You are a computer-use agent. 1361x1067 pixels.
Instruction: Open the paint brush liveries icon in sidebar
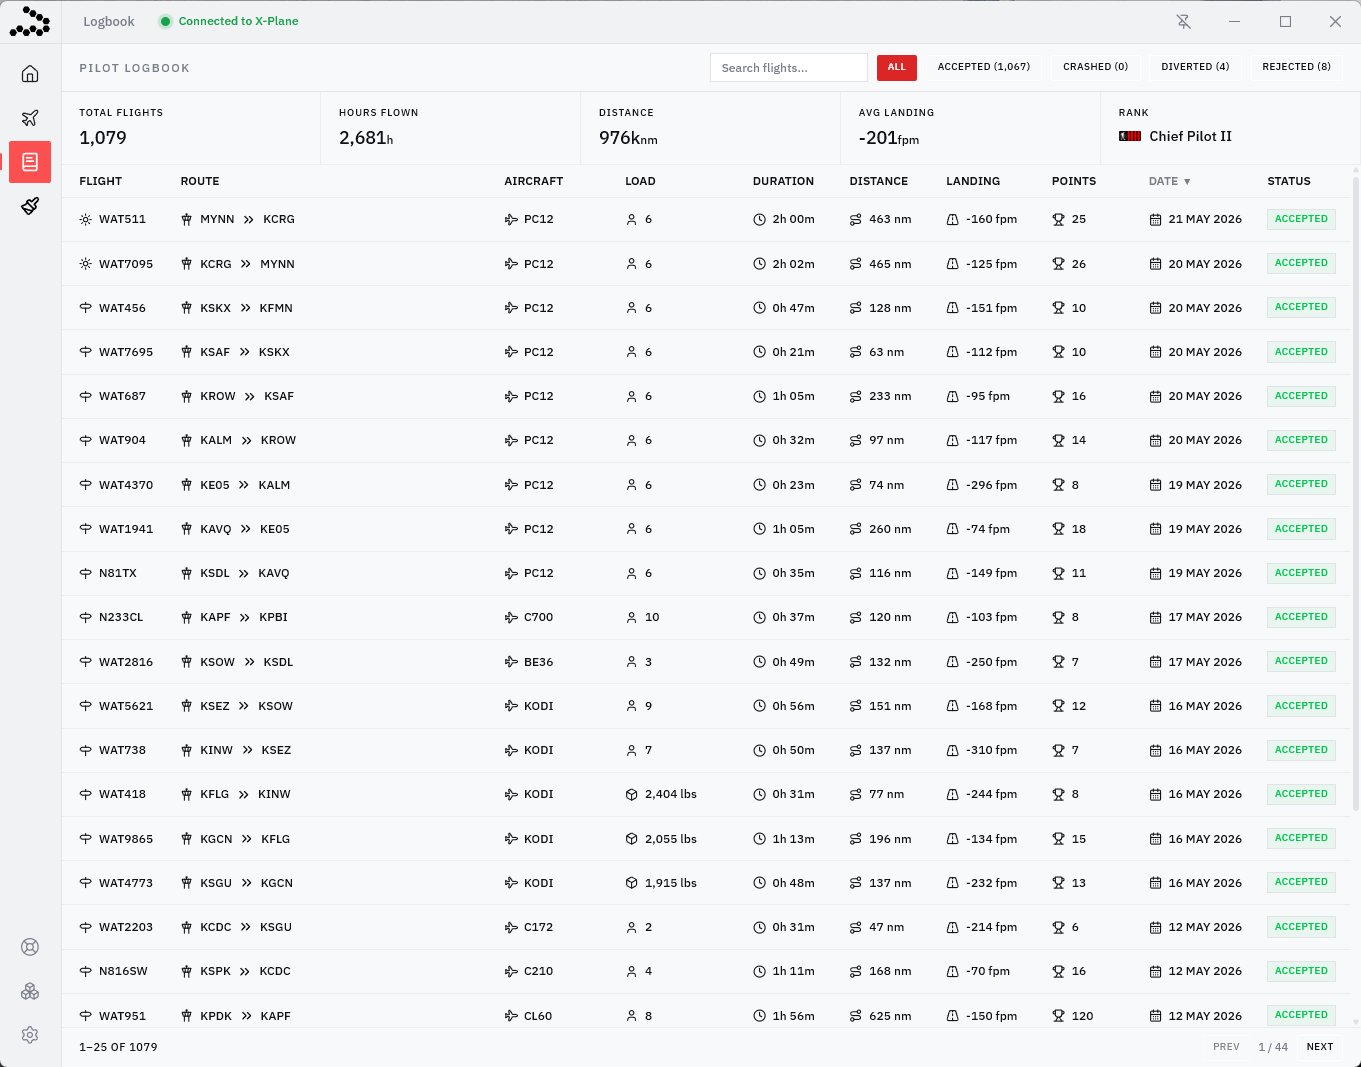coord(30,206)
